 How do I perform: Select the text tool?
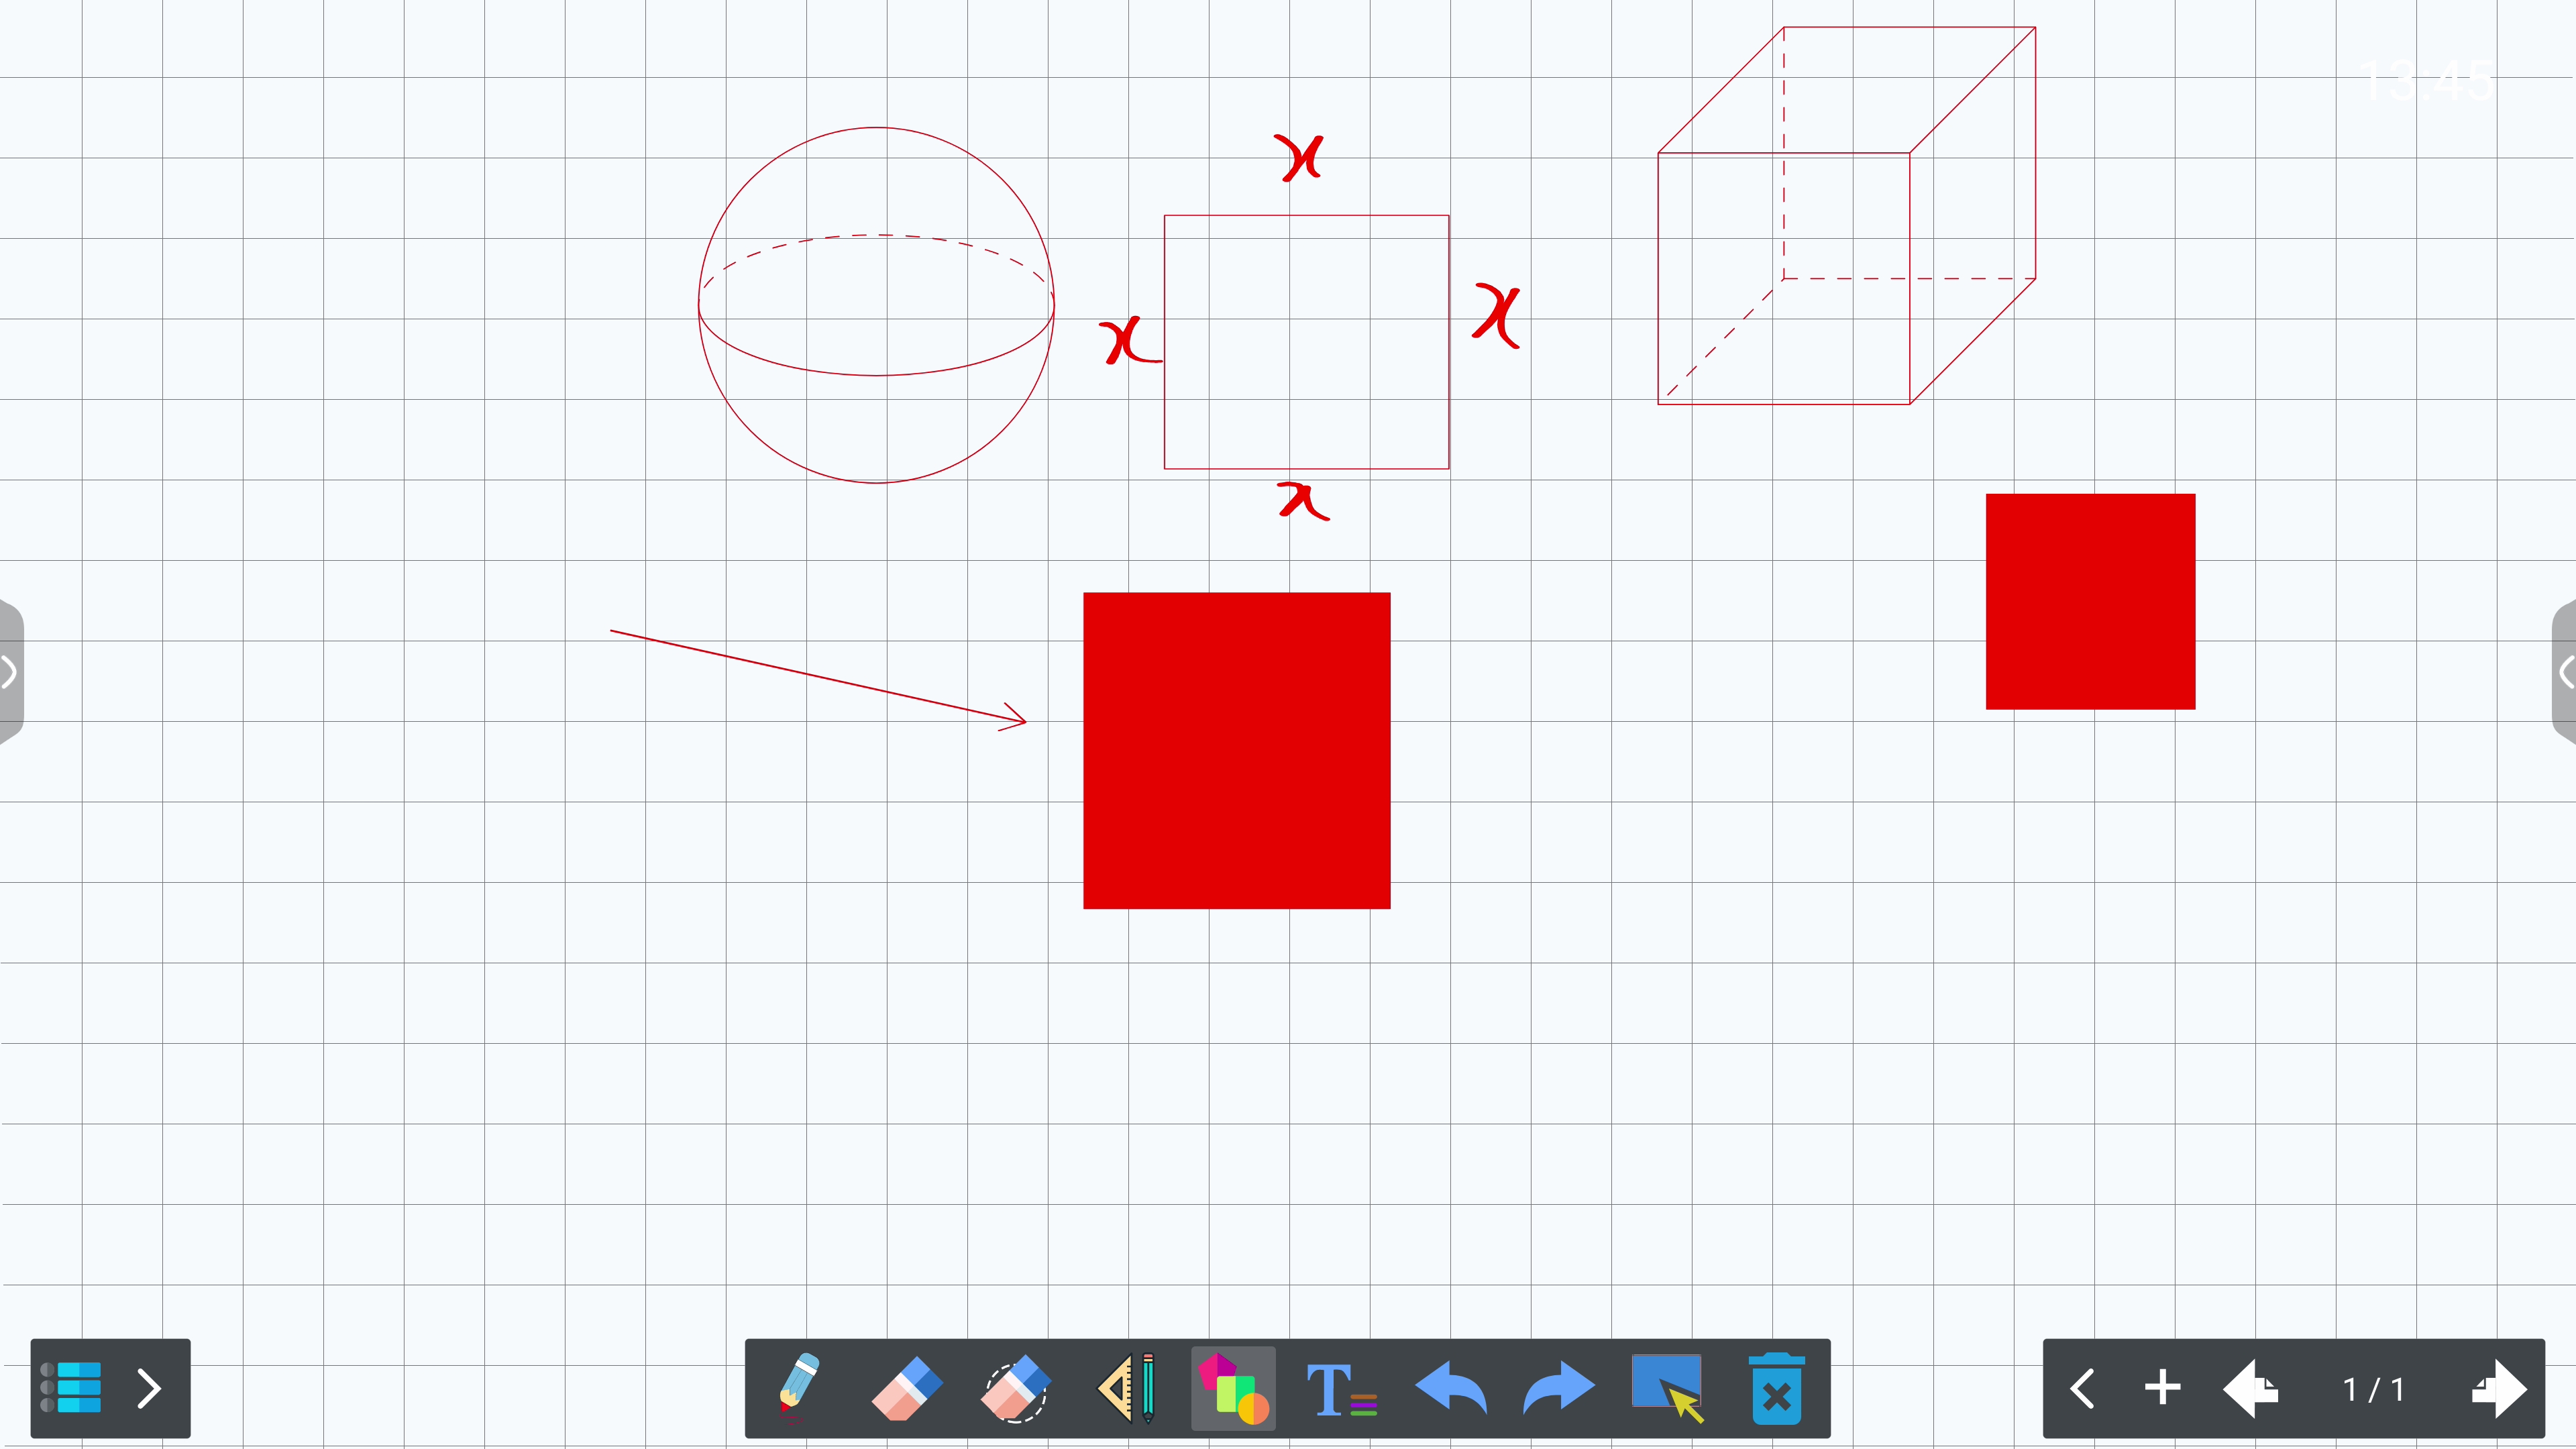coord(1341,1389)
